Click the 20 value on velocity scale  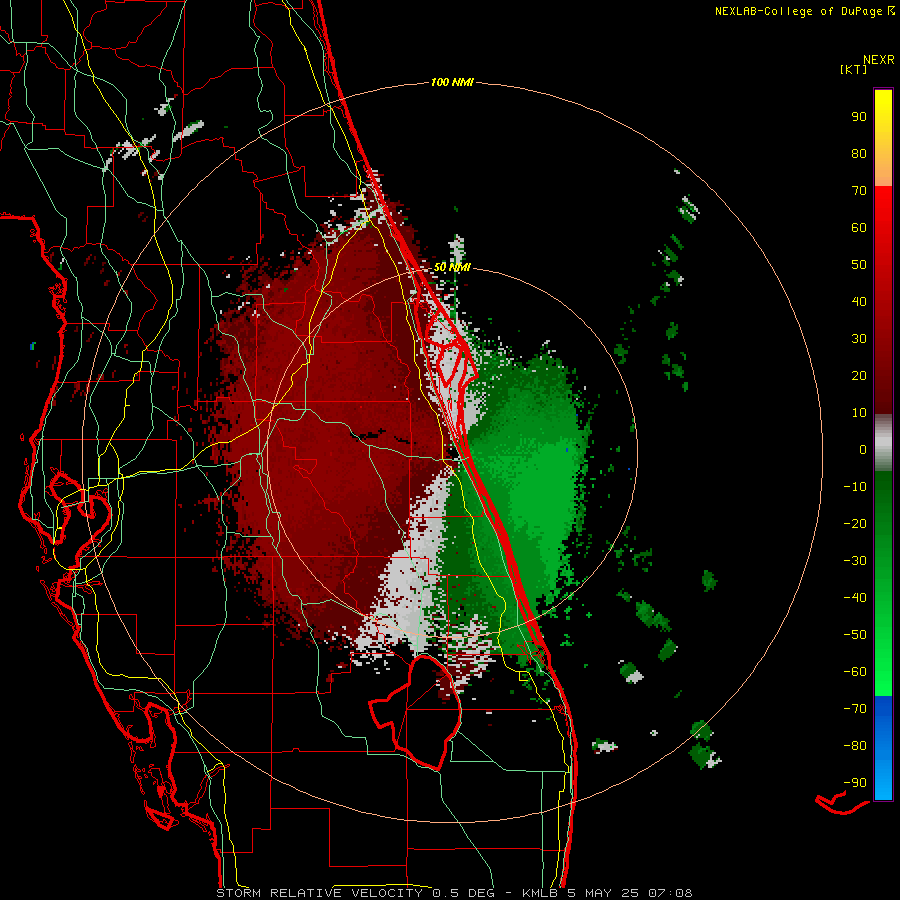859,376
